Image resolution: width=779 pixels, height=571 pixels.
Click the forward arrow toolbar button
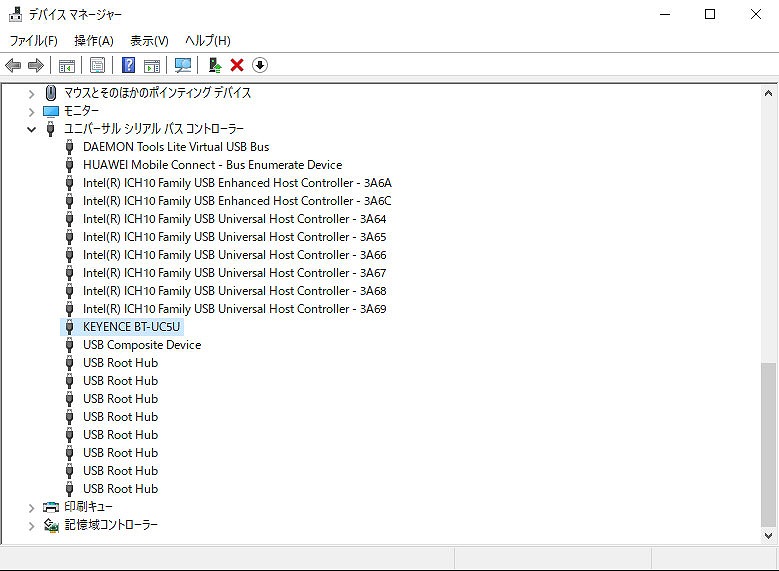pos(36,65)
